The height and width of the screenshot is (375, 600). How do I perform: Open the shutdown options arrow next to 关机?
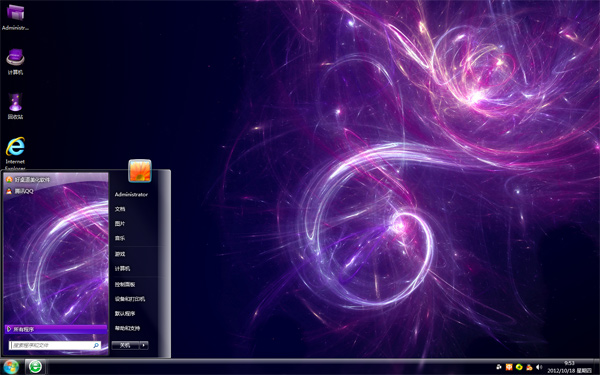pos(144,345)
